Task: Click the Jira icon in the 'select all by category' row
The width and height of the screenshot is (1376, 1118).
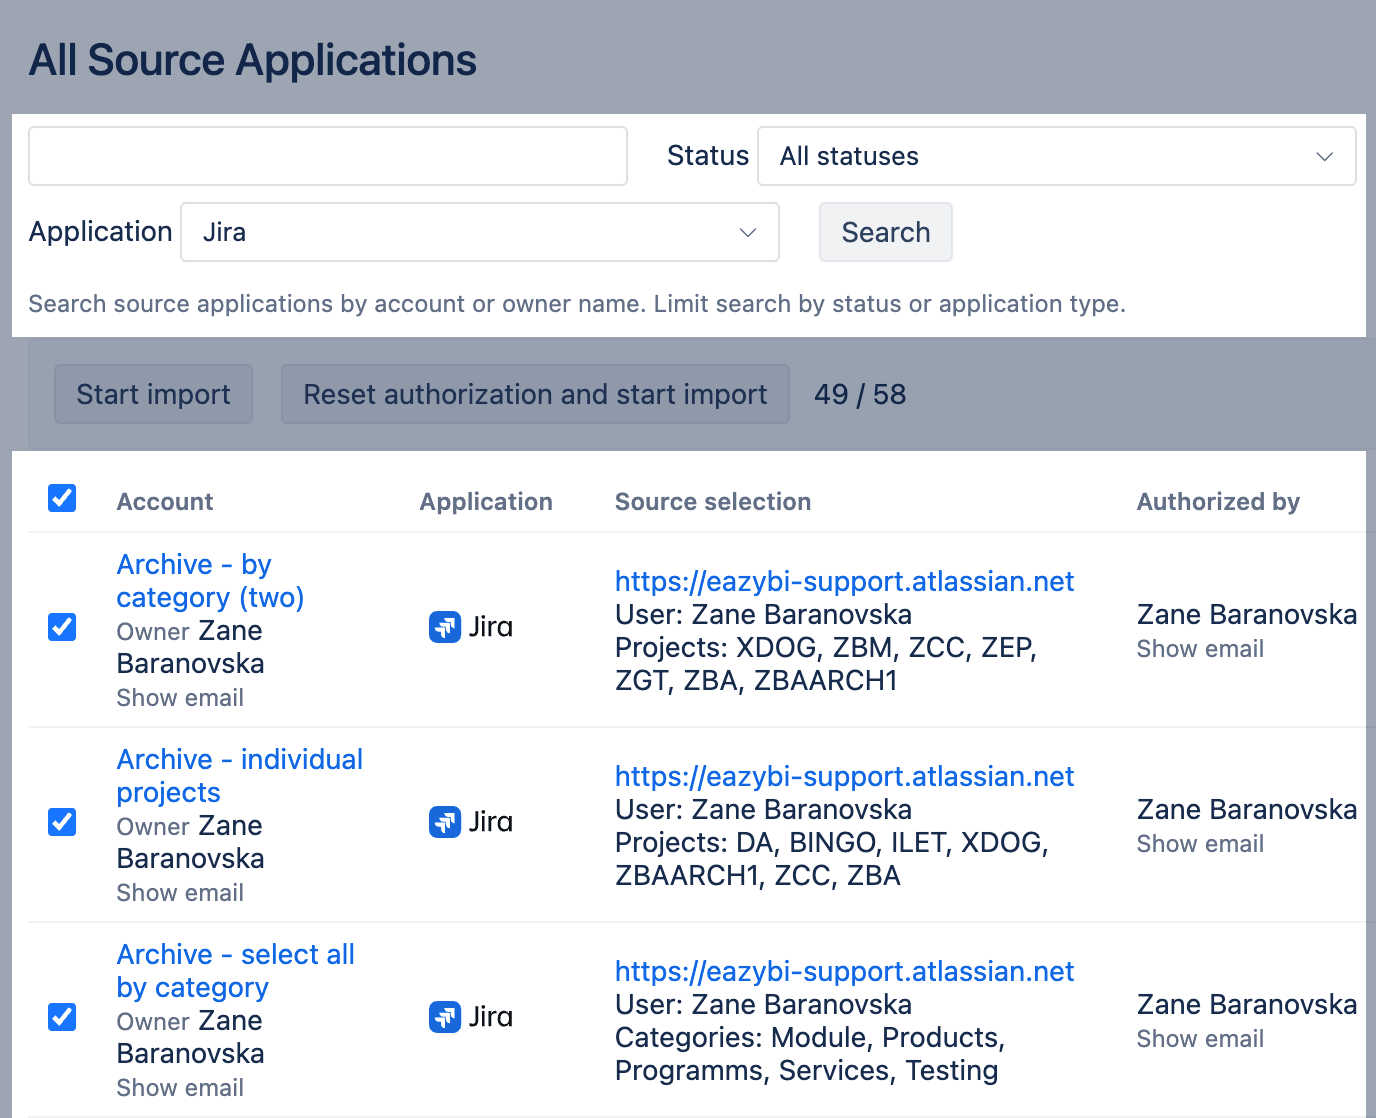Action: tap(445, 1017)
